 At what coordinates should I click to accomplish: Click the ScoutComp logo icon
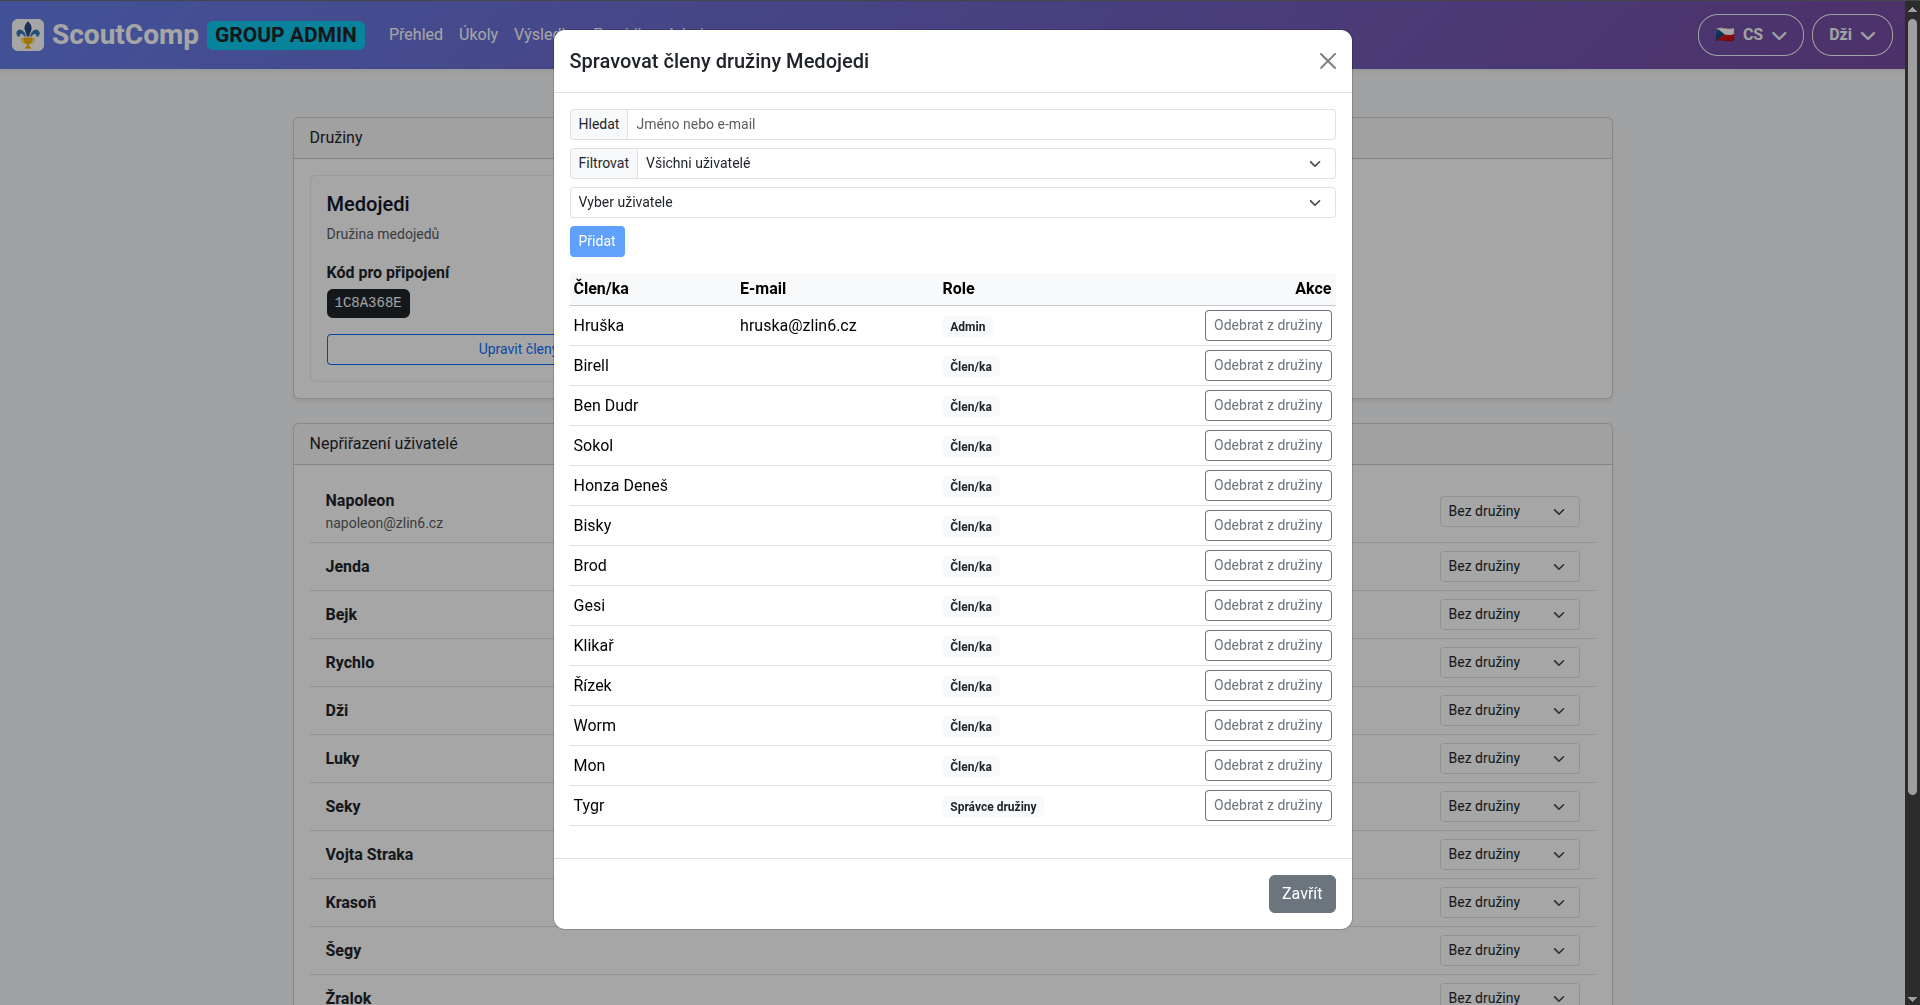pos(28,35)
